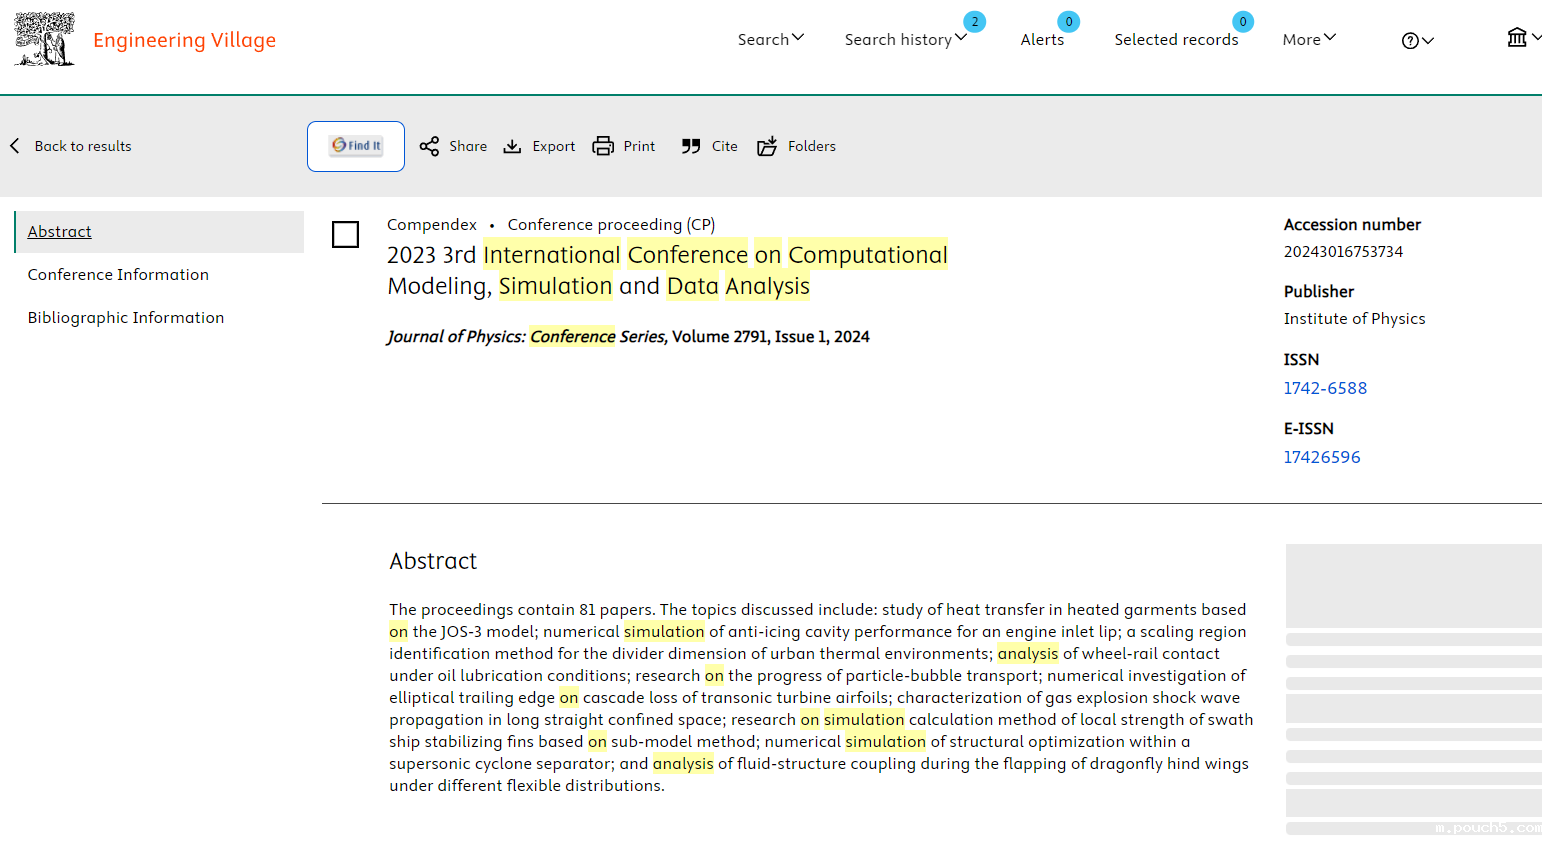The height and width of the screenshot is (844, 1542).
Task: Click the Share icon
Action: click(429, 146)
